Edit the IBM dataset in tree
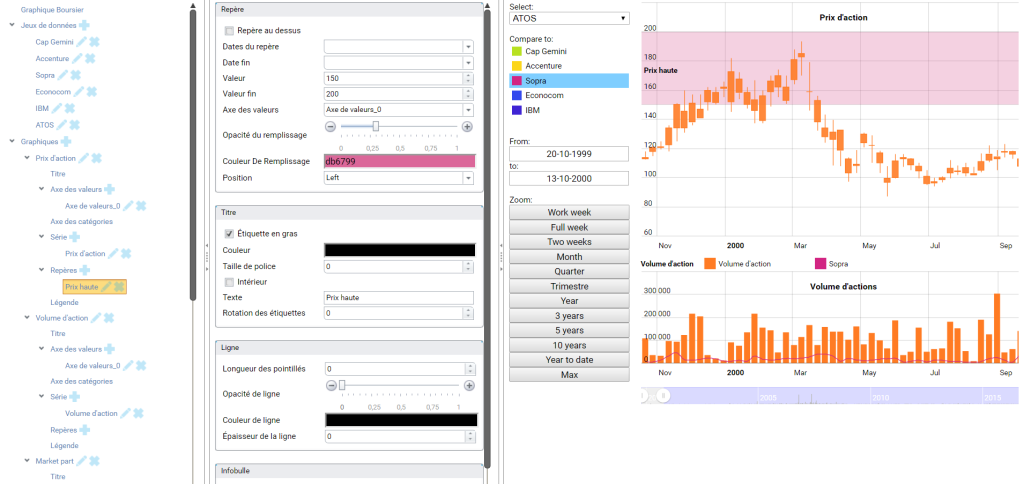 point(57,108)
